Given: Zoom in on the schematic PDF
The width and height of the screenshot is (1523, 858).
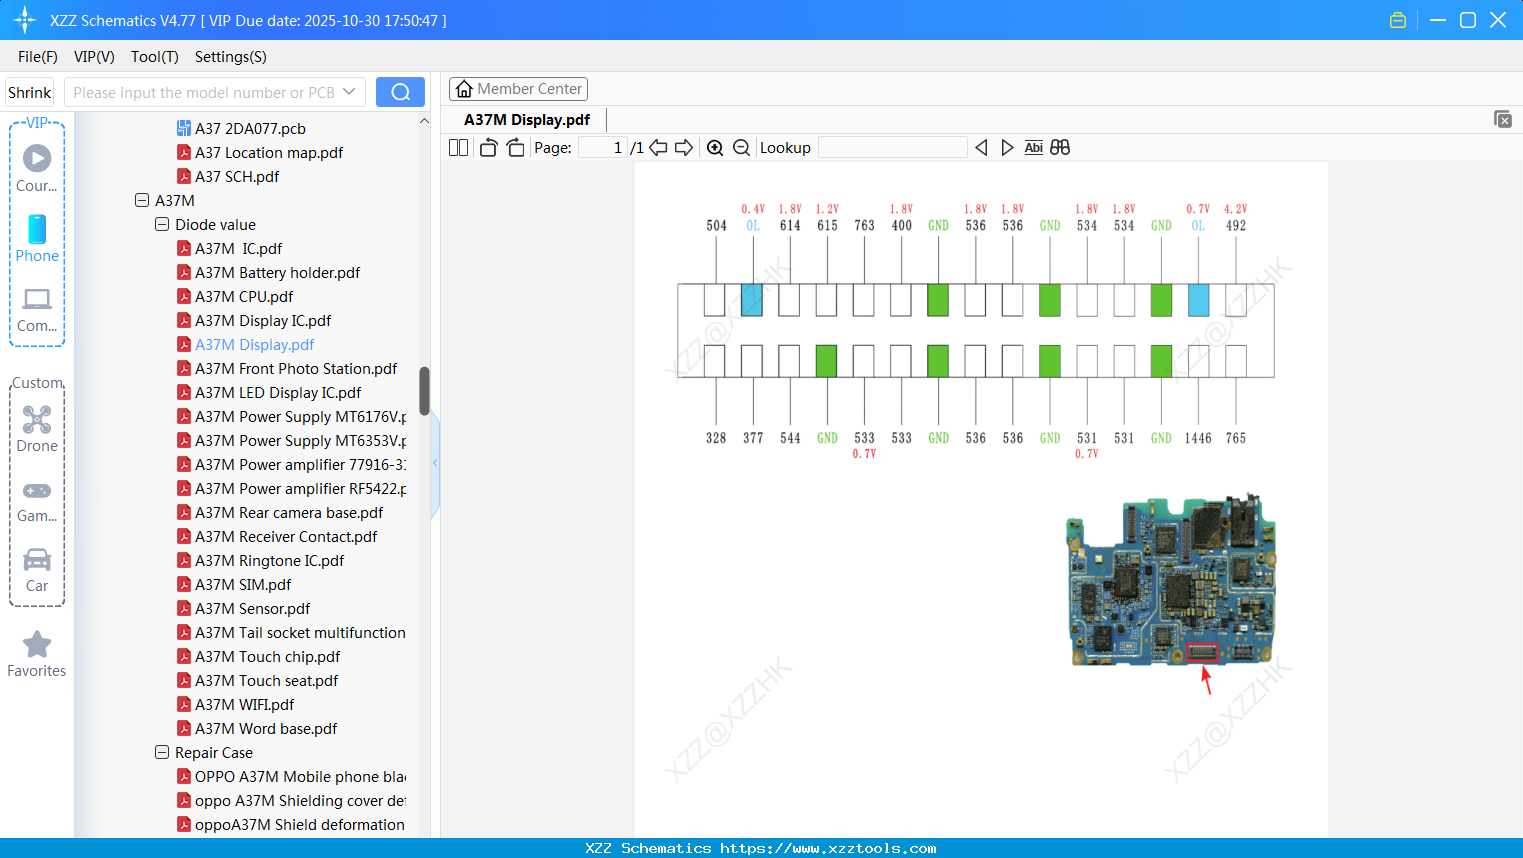Looking at the screenshot, I should [x=715, y=147].
